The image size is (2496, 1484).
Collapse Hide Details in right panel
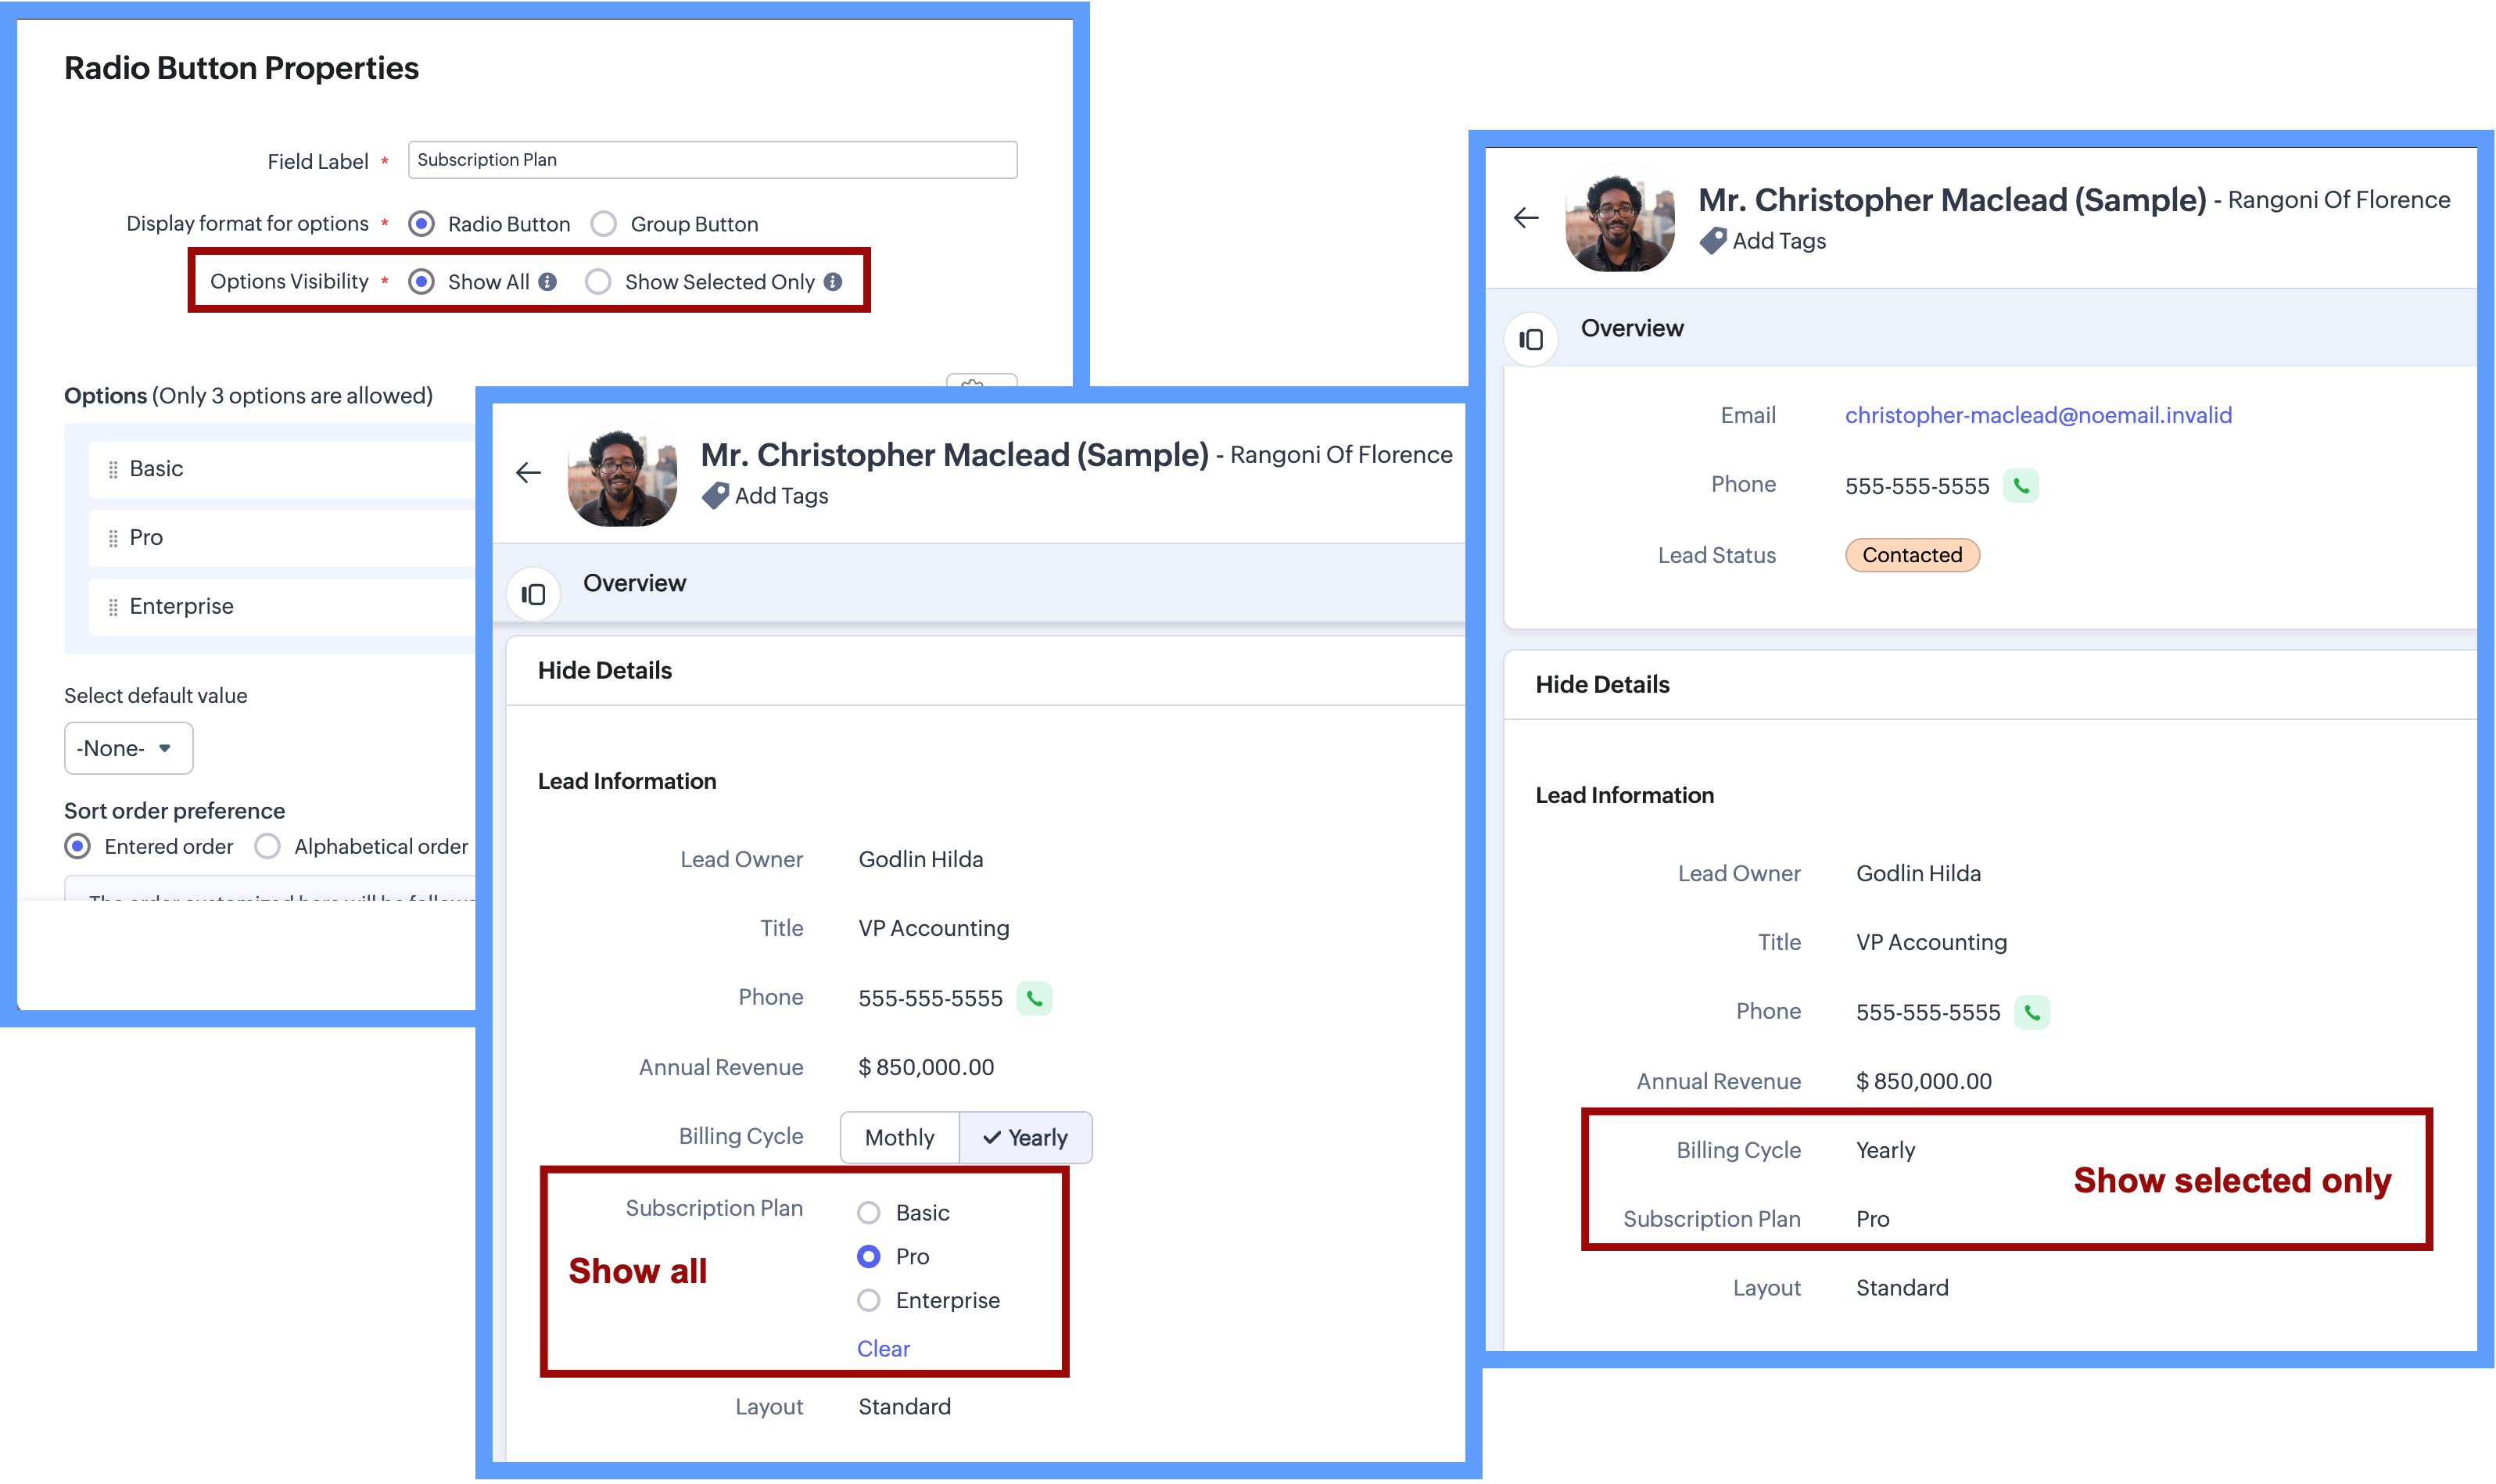(x=1602, y=684)
